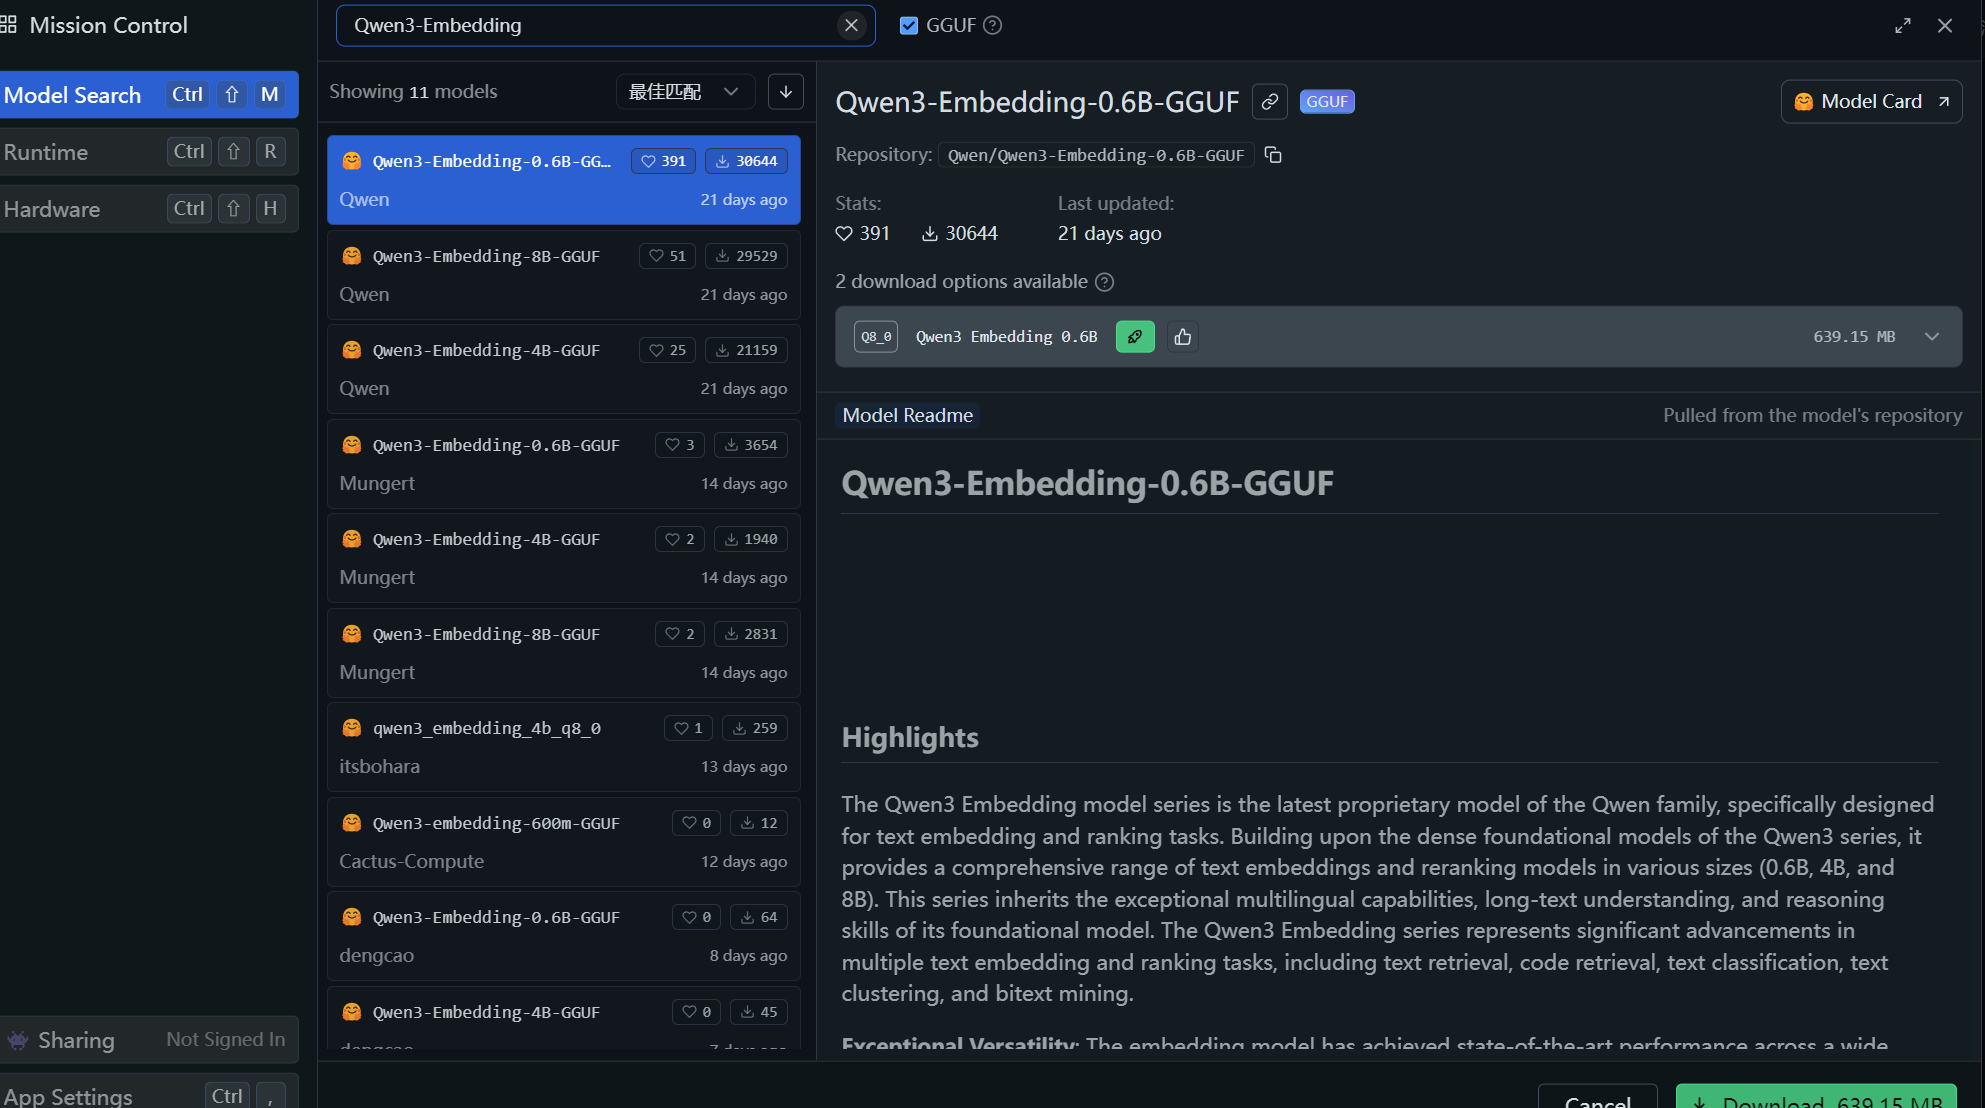The image size is (1985, 1108).
Task: Click 29529 downloads badge on 8B model
Action: 746,256
